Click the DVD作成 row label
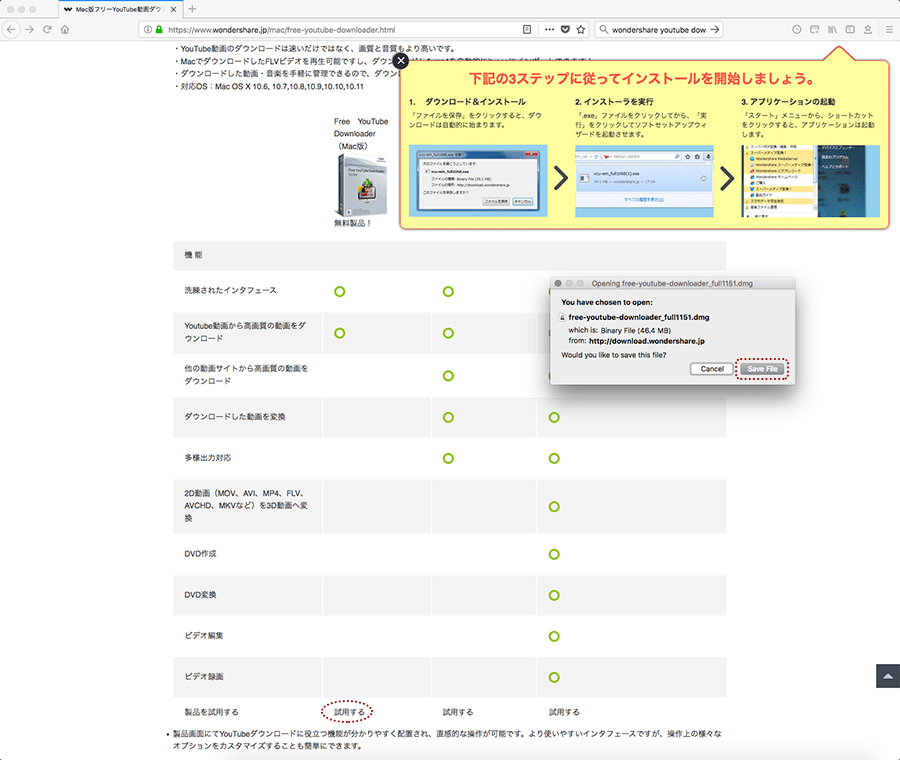Image resolution: width=900 pixels, height=760 pixels. 200,554
